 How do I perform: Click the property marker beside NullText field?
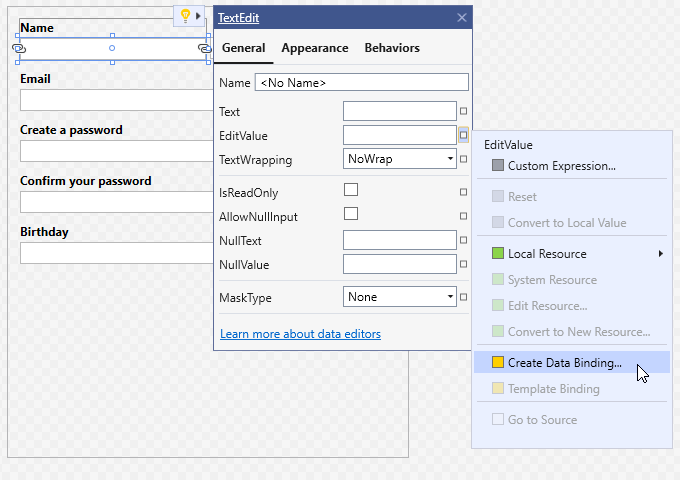[x=463, y=240]
